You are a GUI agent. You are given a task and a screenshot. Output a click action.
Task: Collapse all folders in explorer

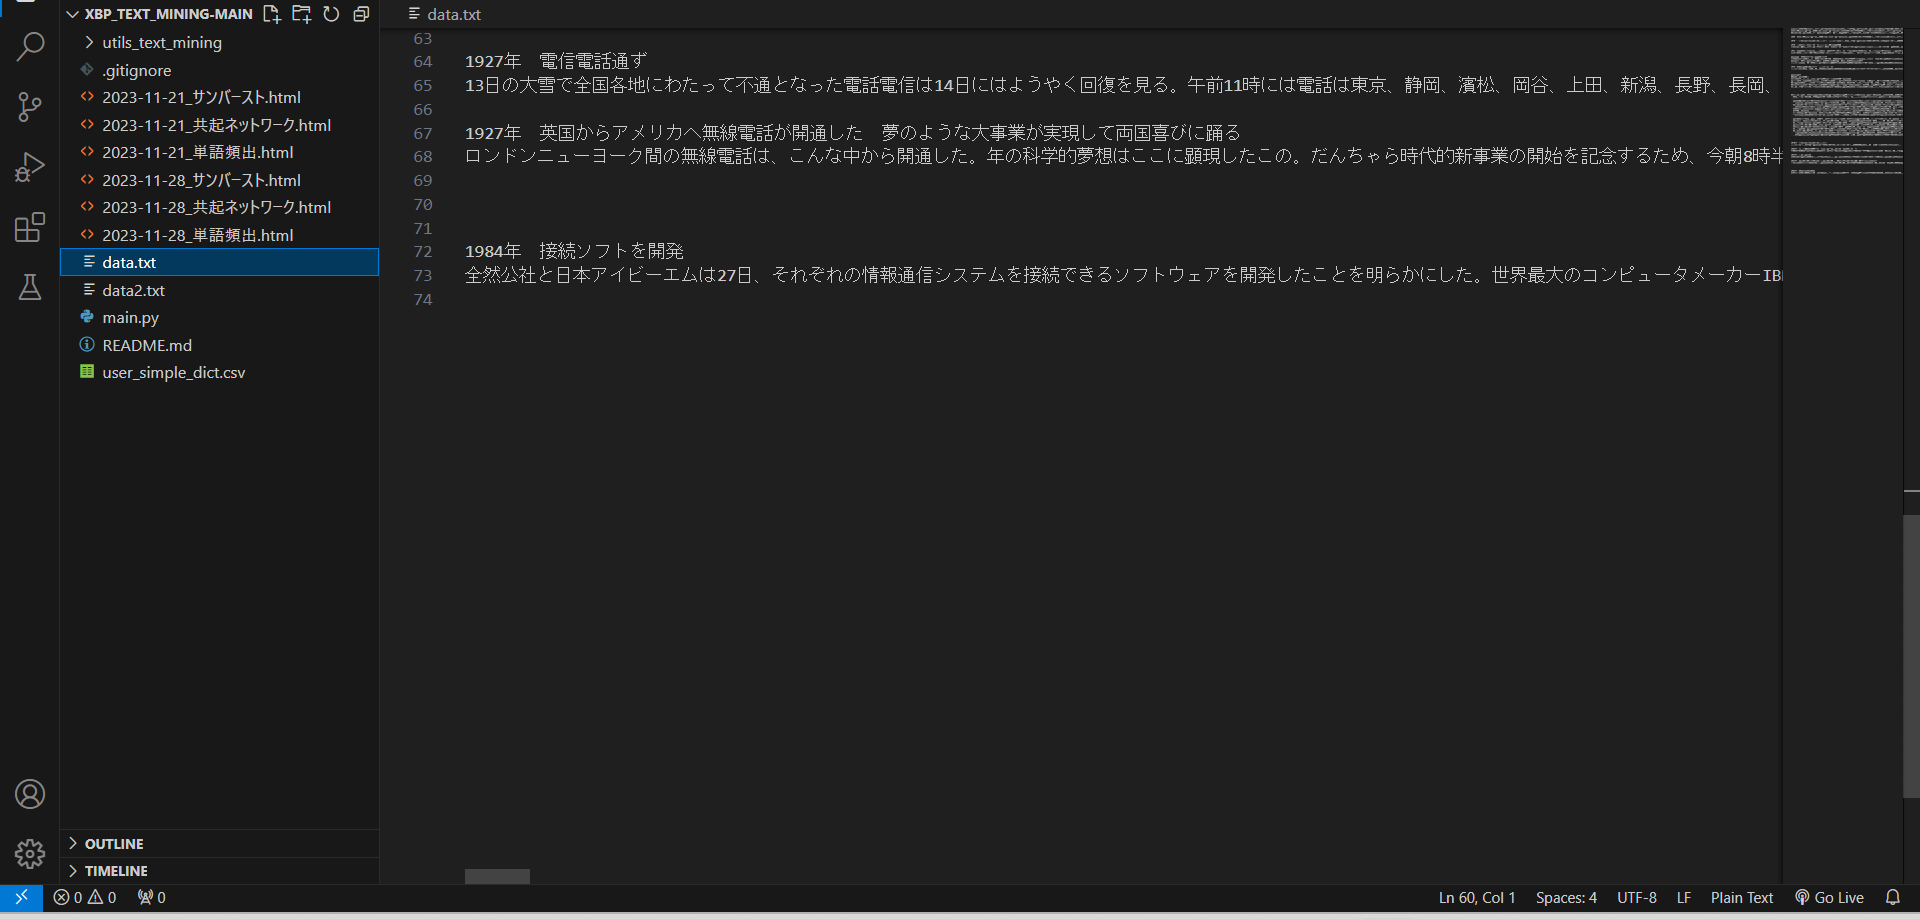tap(361, 14)
